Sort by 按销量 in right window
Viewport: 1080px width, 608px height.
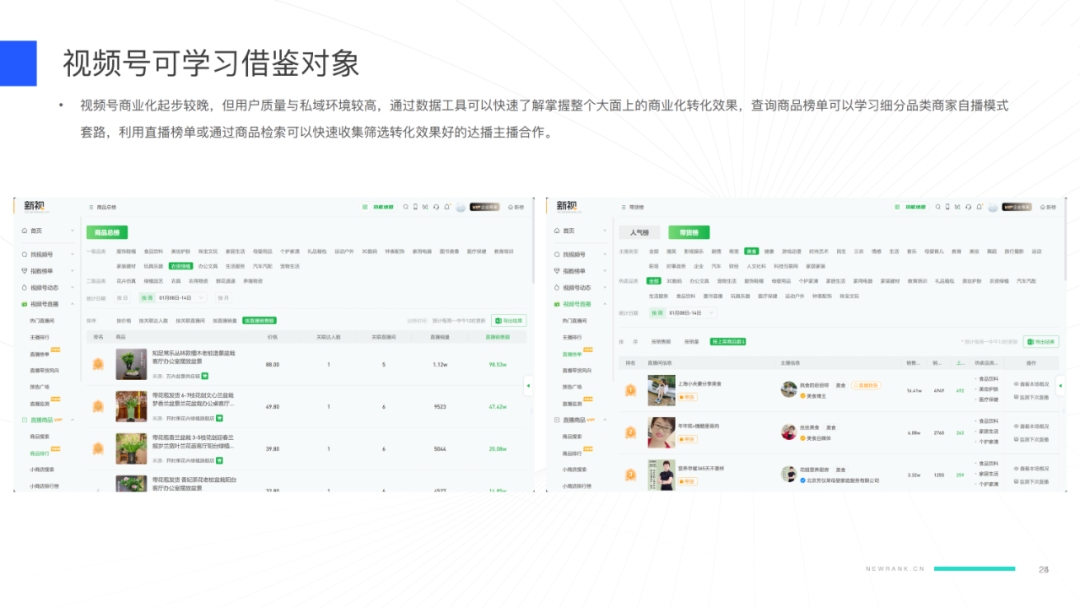pyautogui.click(x=692, y=342)
